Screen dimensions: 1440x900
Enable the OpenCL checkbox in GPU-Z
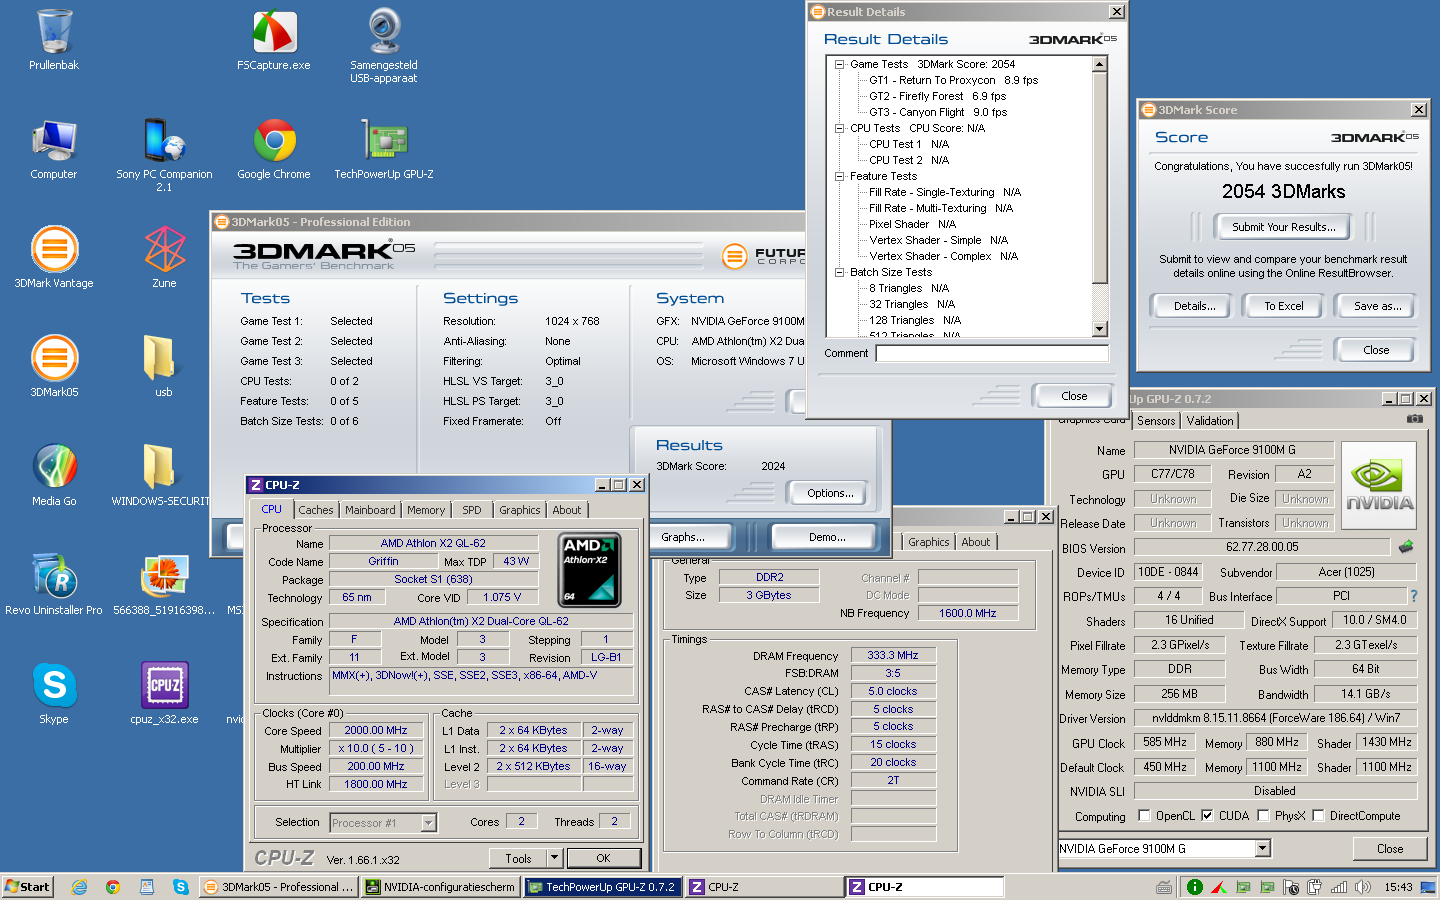(x=1144, y=816)
